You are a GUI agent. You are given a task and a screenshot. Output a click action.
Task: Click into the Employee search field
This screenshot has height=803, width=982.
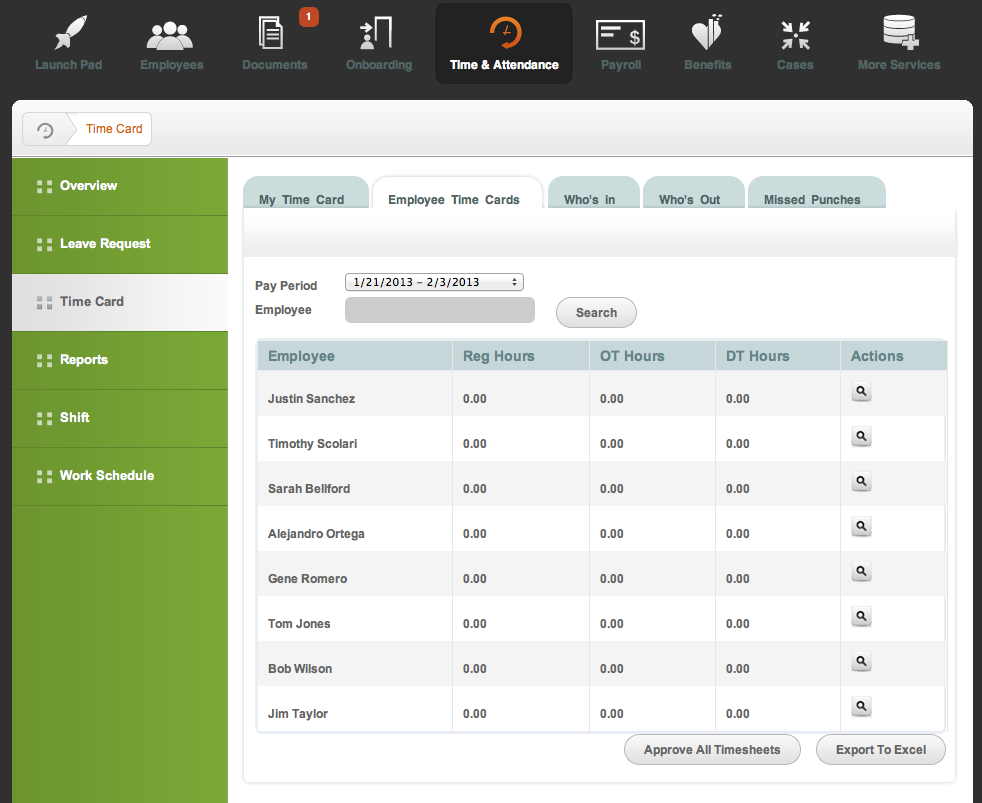click(439, 311)
